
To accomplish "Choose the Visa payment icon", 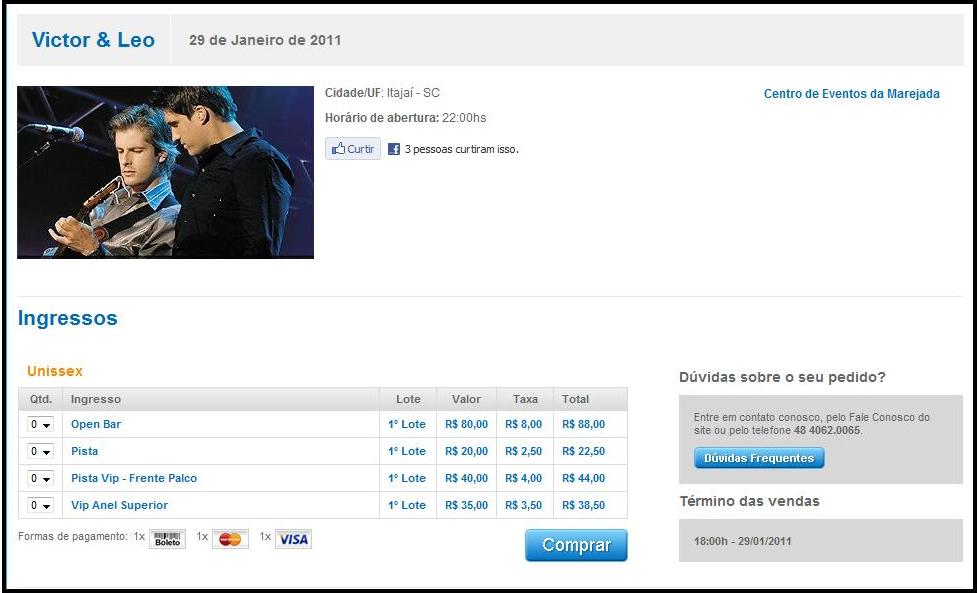I will [x=293, y=539].
